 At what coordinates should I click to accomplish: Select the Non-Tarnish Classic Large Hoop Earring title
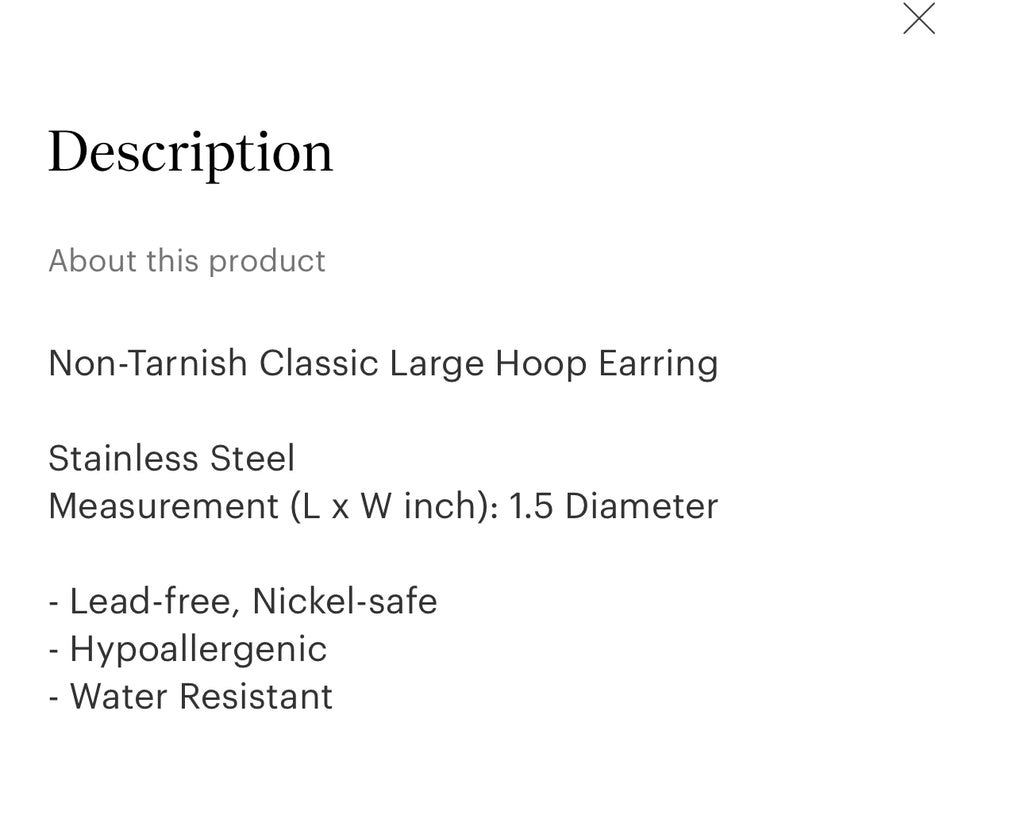point(383,363)
